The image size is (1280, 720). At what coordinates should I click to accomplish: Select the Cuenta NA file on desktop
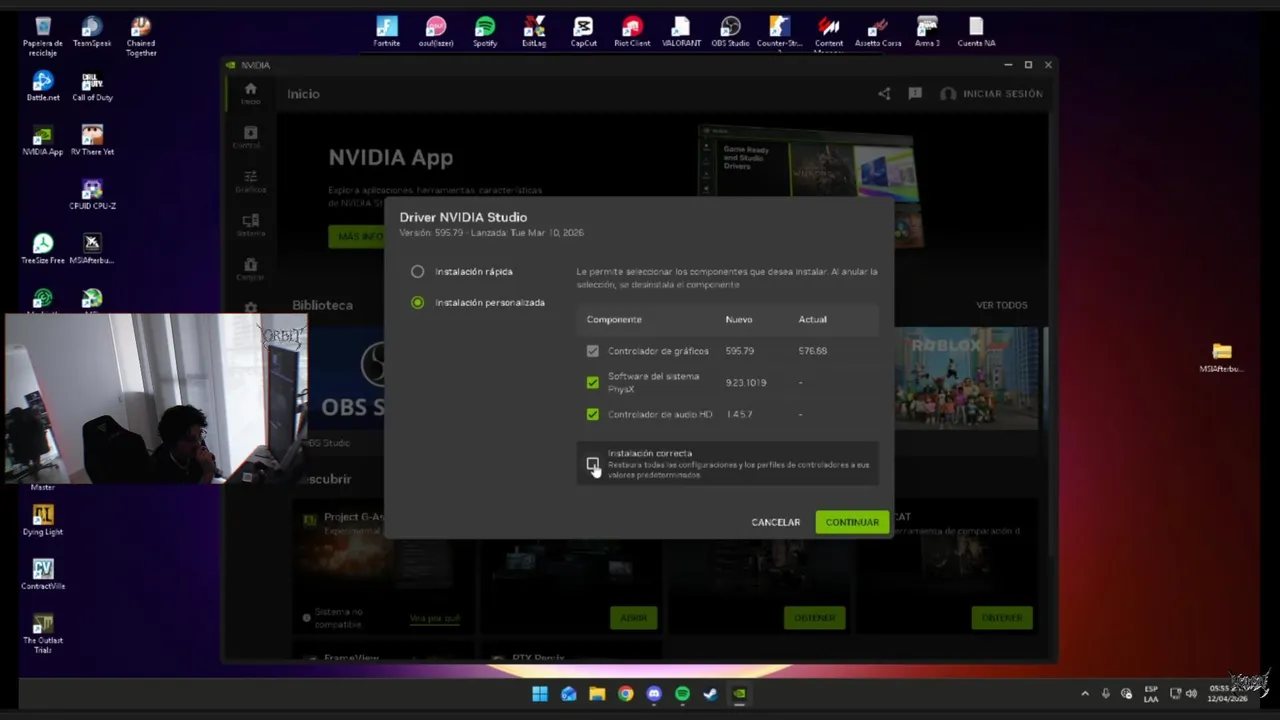tap(976, 31)
